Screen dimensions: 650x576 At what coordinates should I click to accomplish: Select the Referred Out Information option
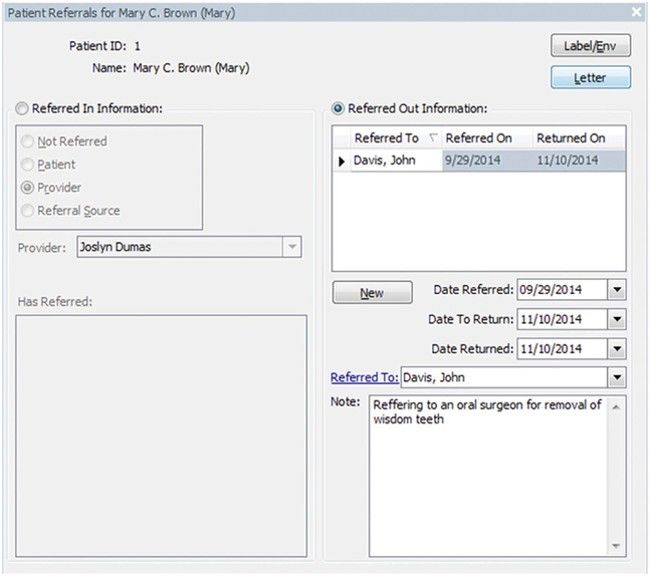point(339,109)
